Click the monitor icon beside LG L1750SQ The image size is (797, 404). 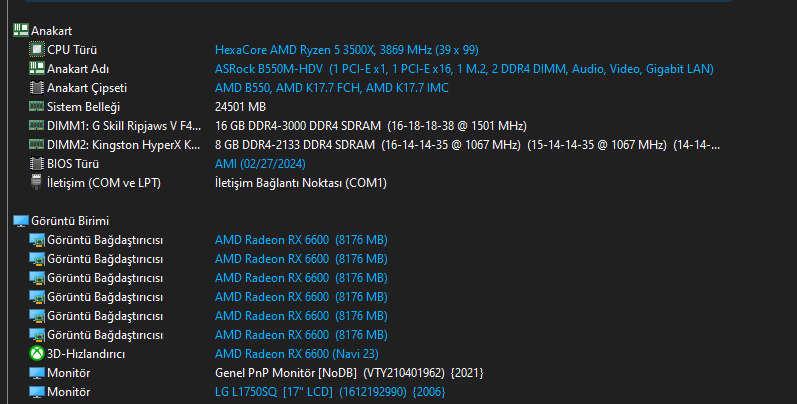click(x=37, y=392)
